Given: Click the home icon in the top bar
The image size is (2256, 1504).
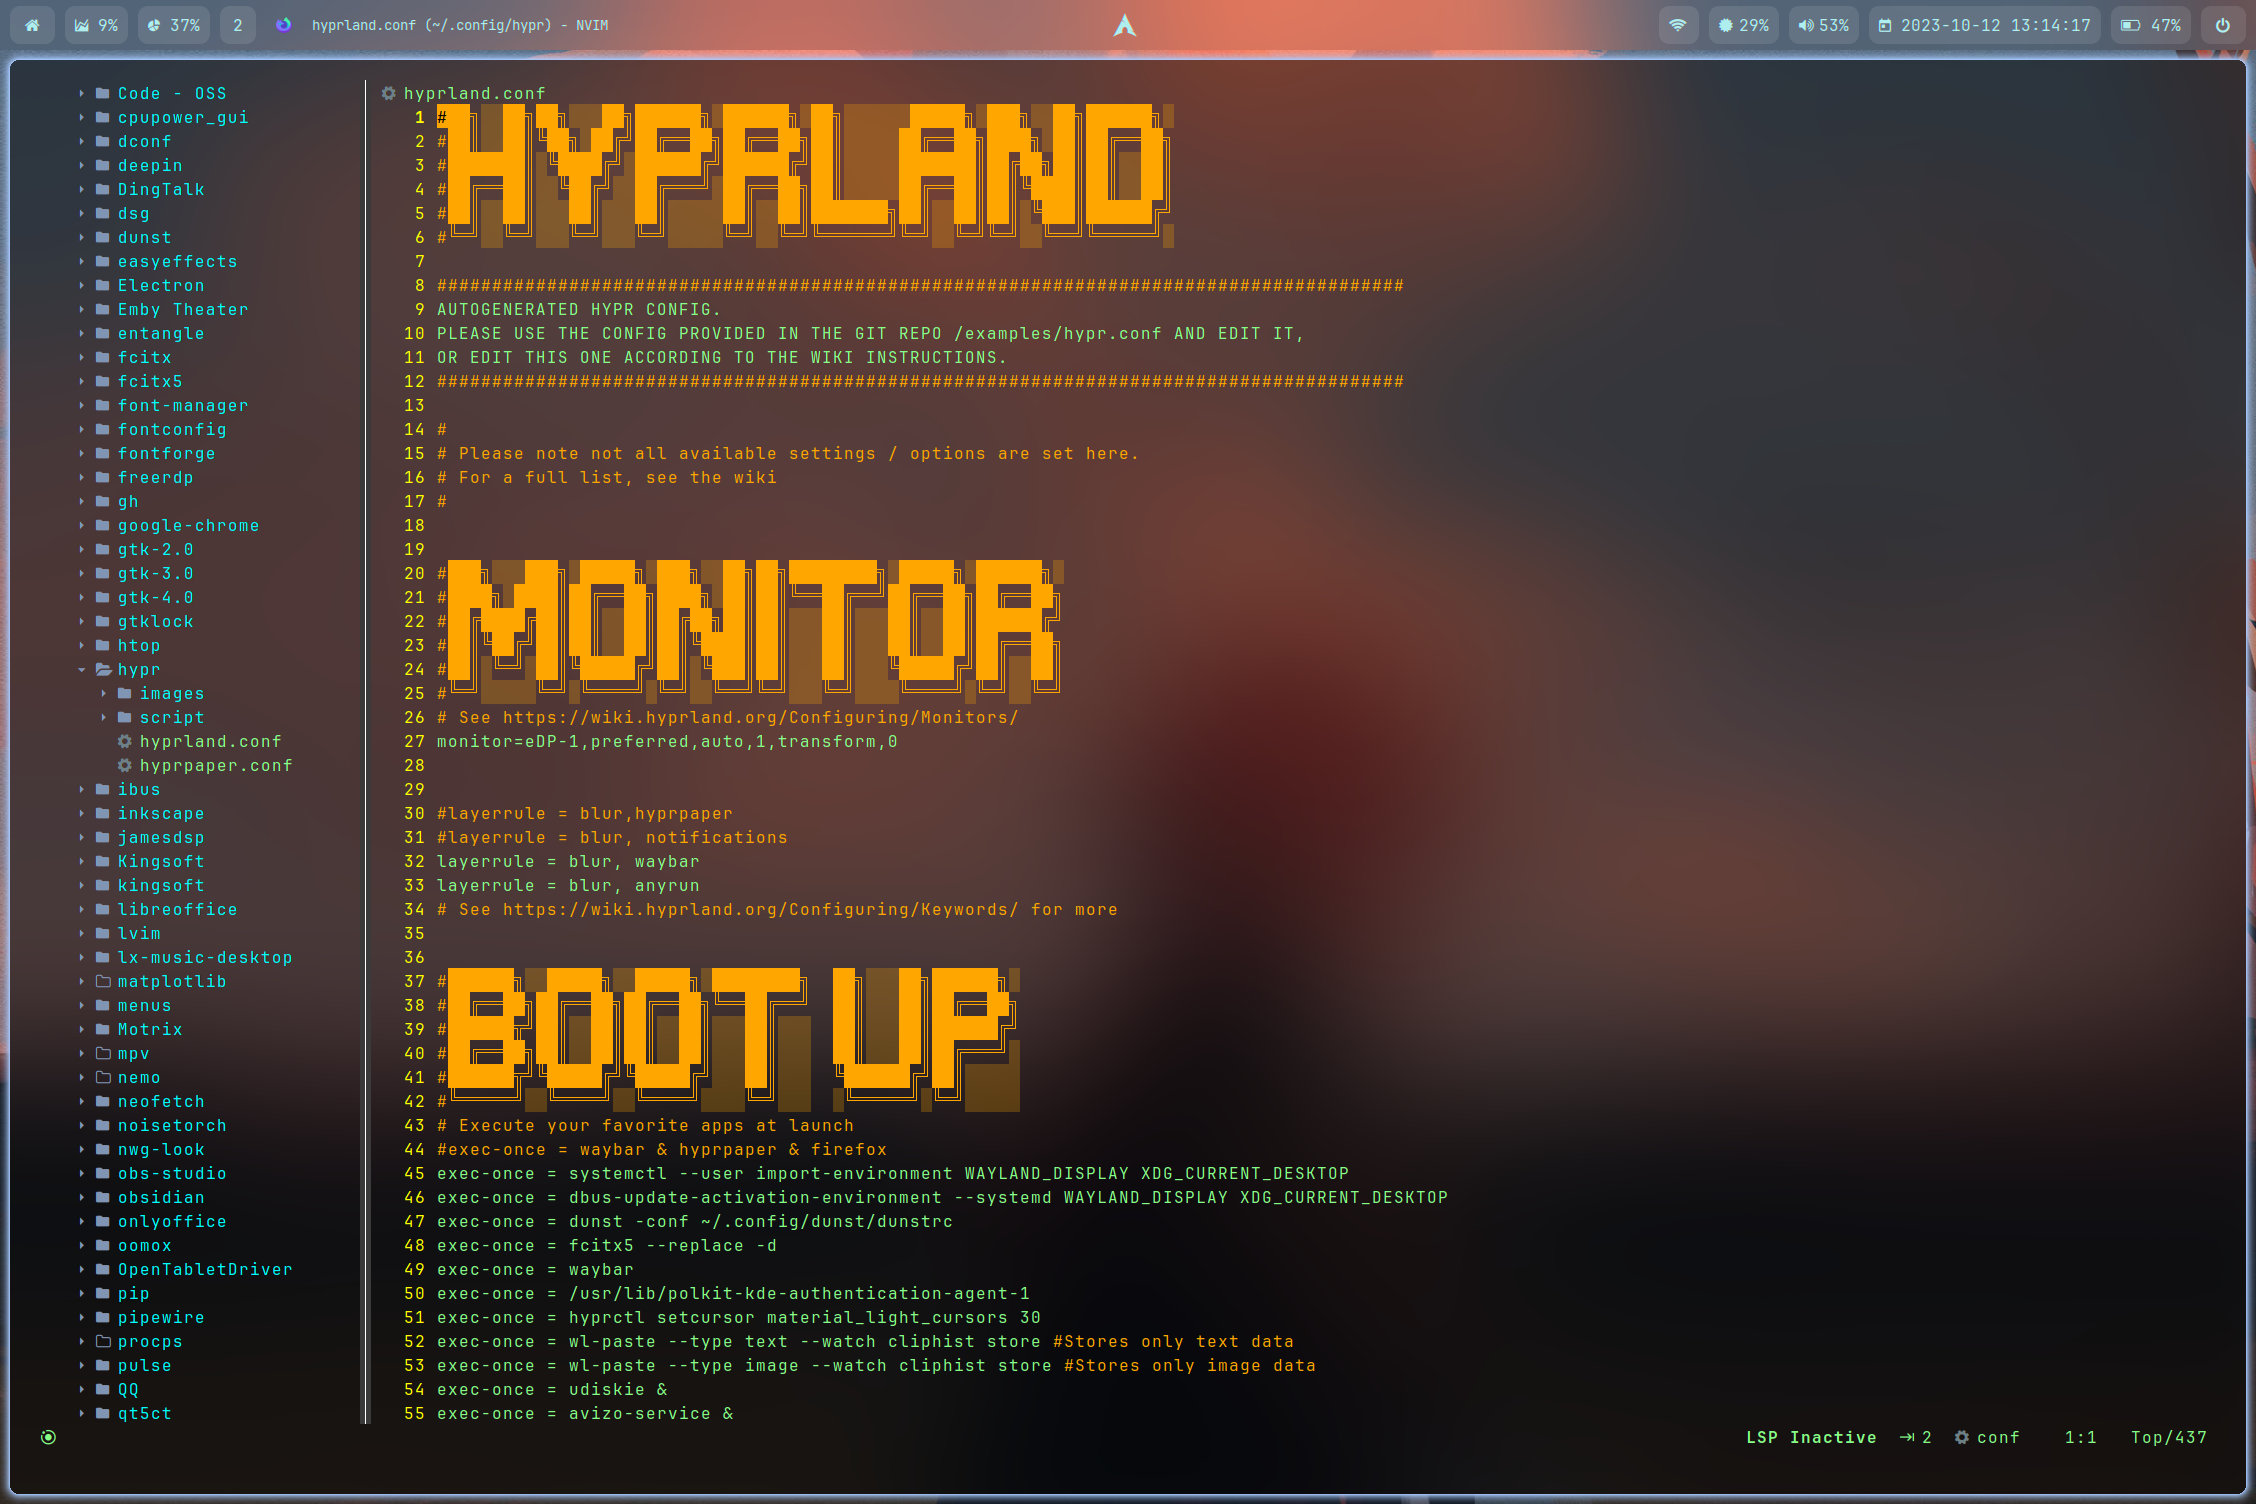Looking at the screenshot, I should [x=32, y=25].
